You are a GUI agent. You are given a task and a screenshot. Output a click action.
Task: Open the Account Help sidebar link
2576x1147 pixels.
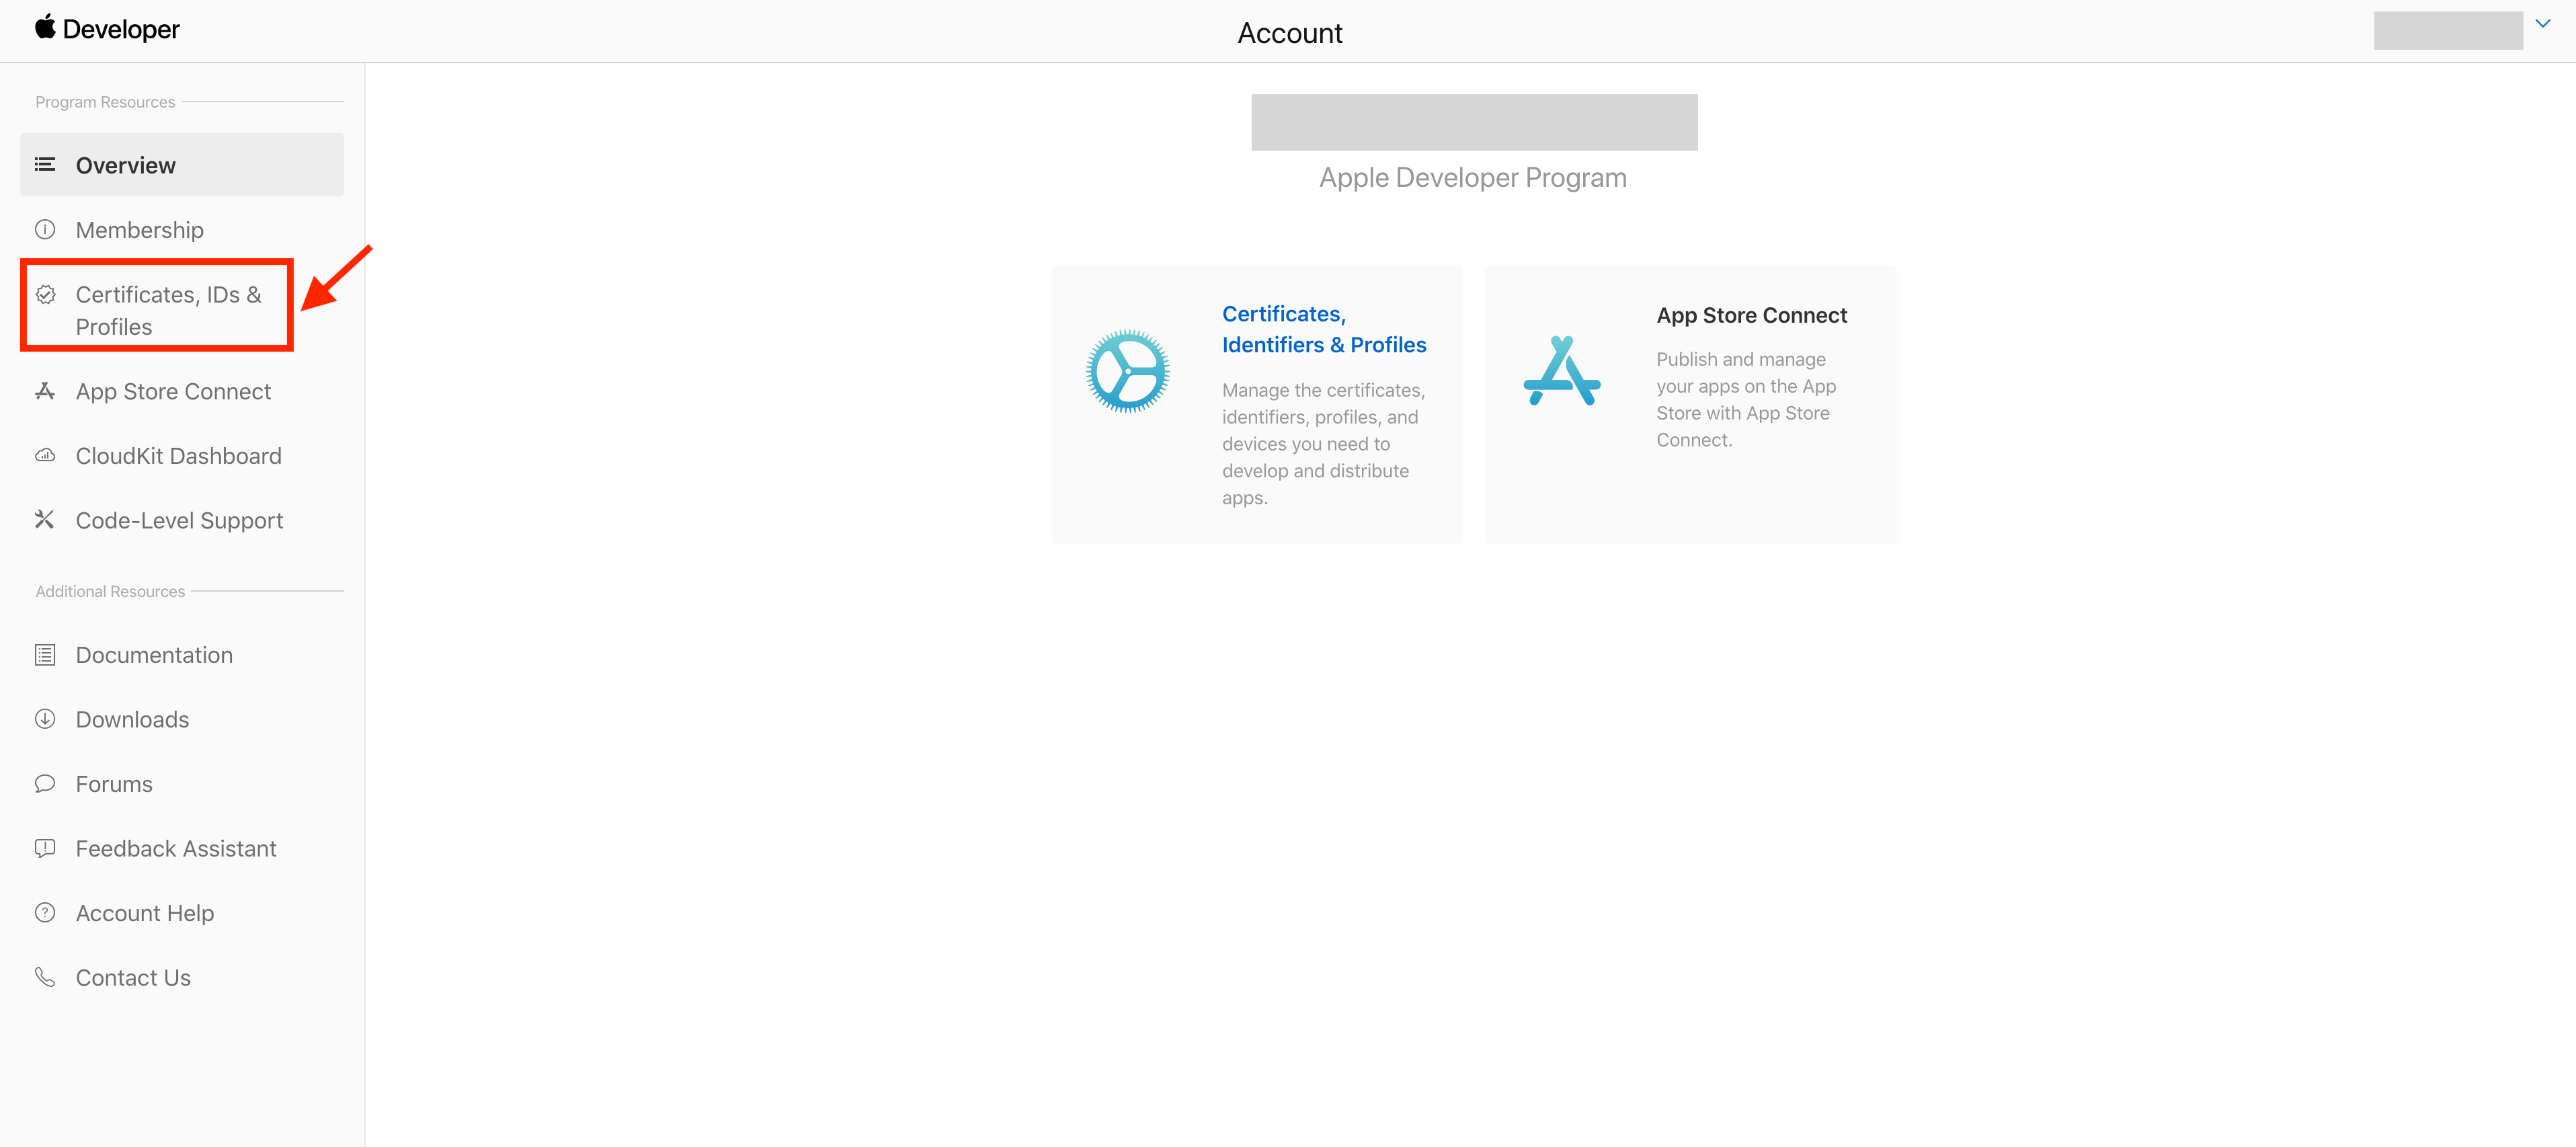coord(145,913)
